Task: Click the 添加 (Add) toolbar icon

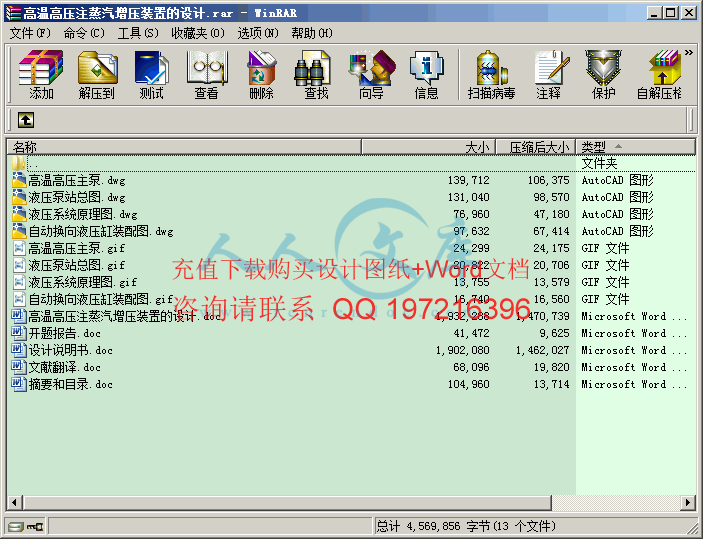Action: coord(41,74)
